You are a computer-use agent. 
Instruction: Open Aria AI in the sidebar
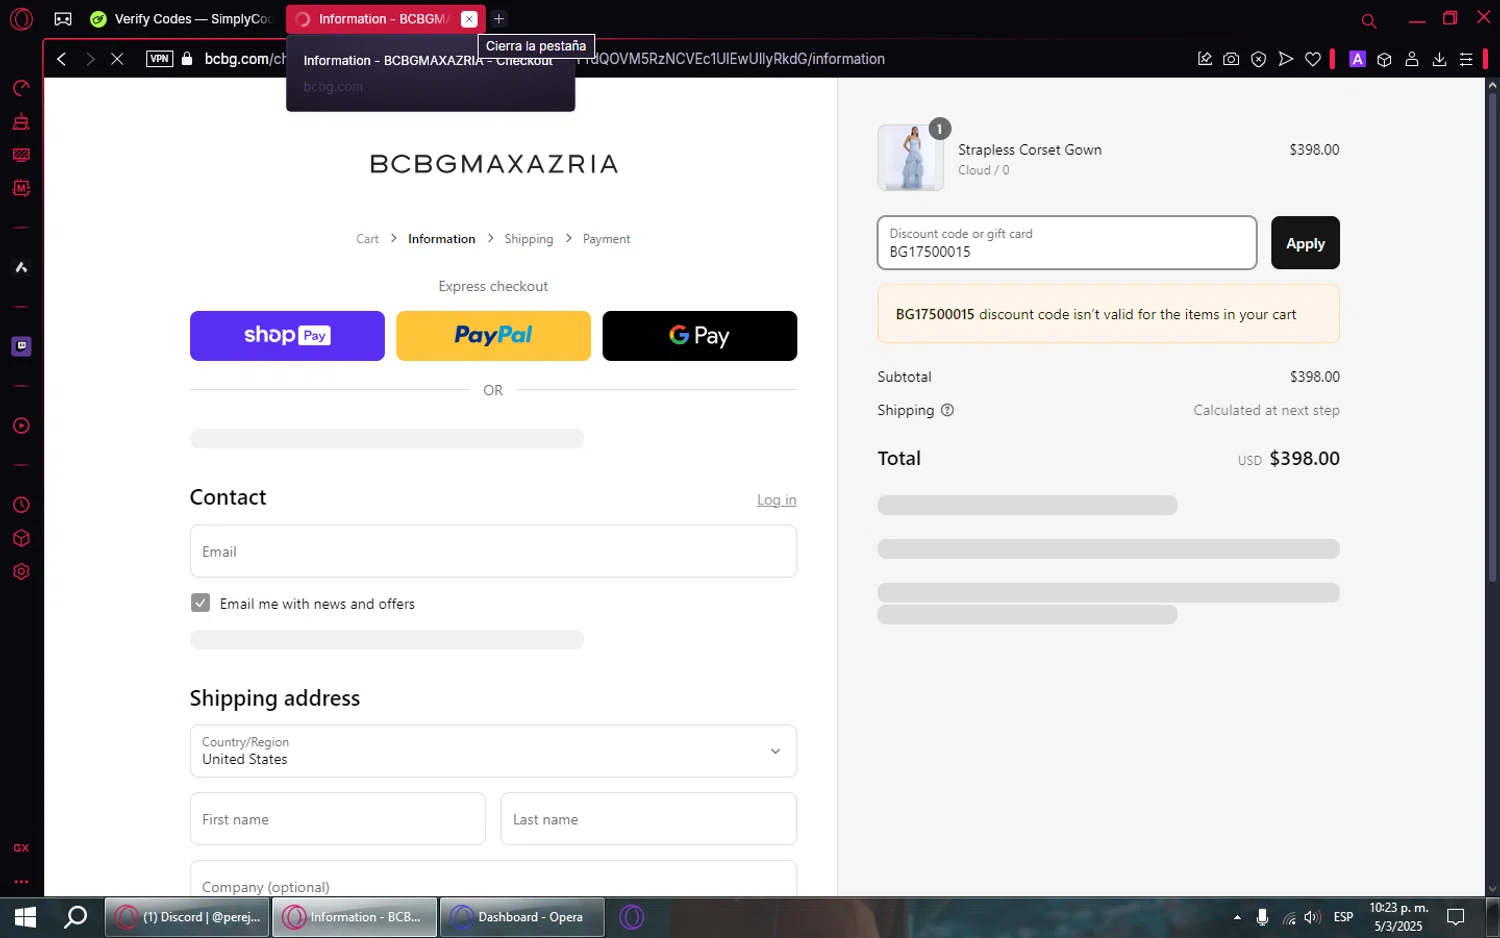pos(21,267)
